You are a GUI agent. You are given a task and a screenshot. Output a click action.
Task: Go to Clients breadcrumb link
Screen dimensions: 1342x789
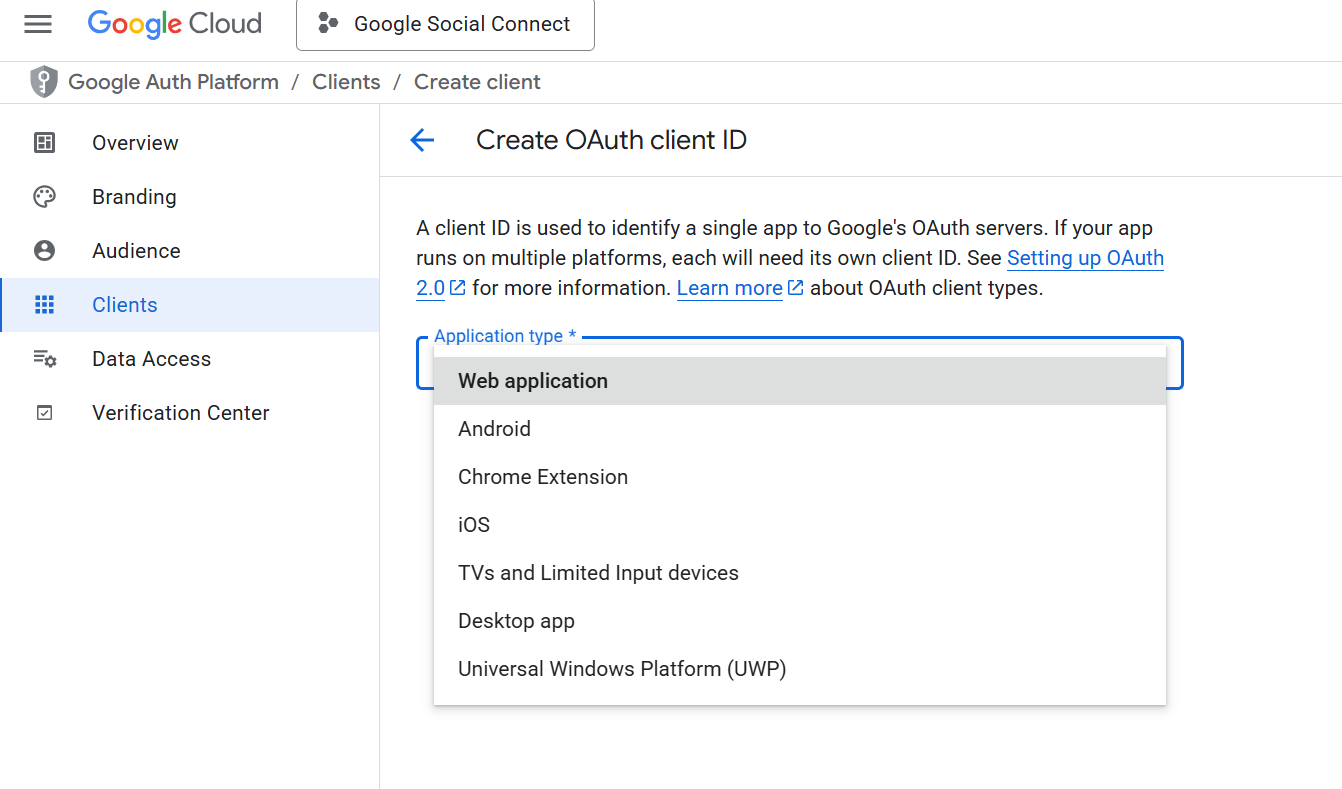tap(346, 82)
